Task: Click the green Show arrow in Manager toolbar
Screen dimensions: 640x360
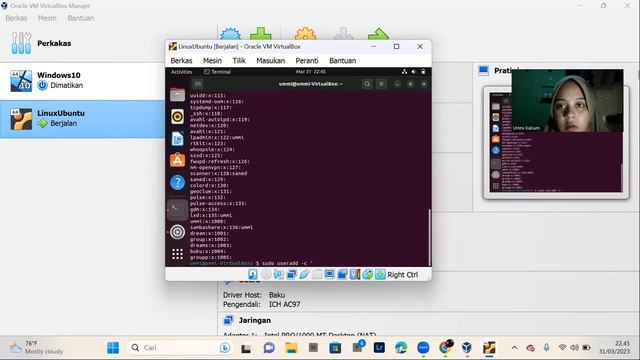Action: coord(378,34)
